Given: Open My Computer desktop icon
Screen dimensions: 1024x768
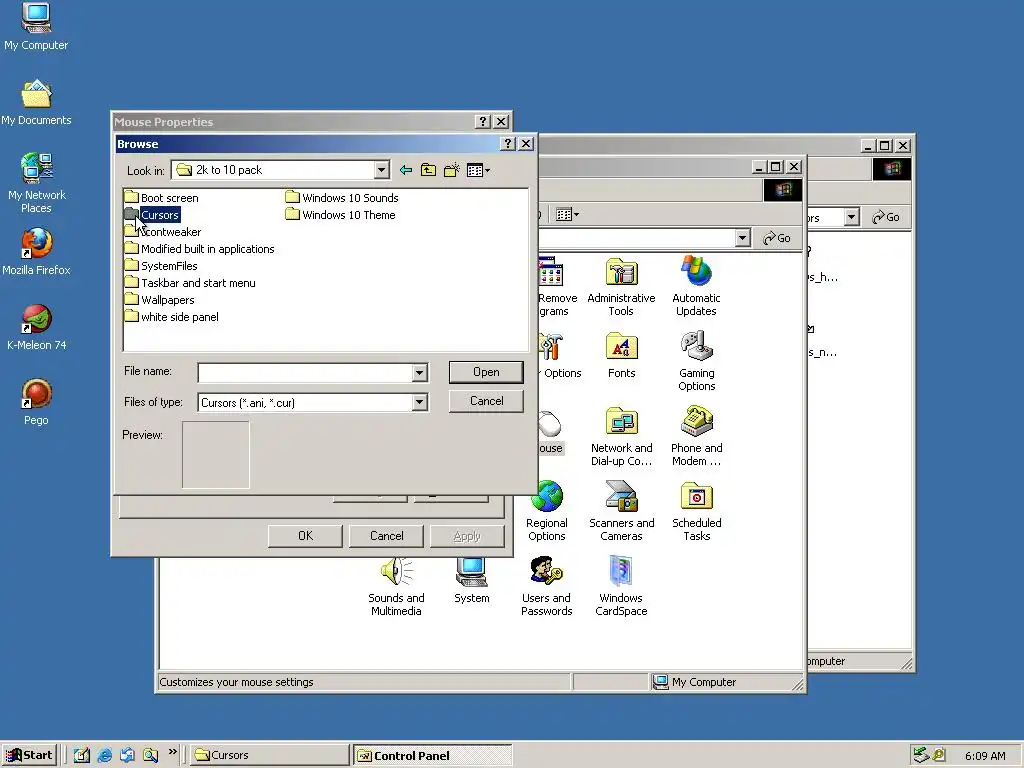Looking at the screenshot, I should click(36, 27).
